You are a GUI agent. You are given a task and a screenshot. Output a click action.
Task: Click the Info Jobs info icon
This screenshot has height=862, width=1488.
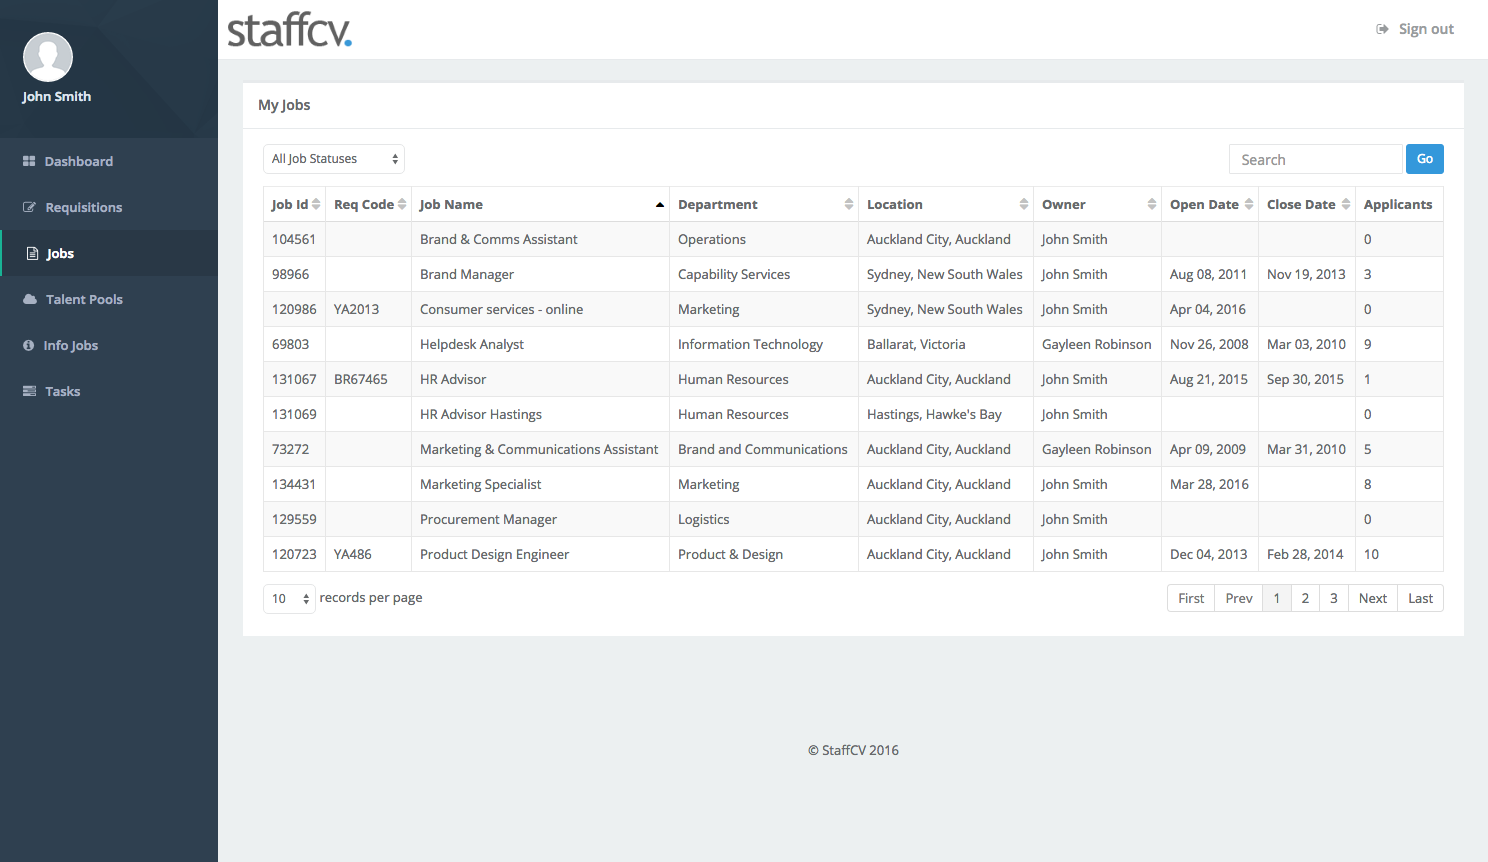(28, 345)
